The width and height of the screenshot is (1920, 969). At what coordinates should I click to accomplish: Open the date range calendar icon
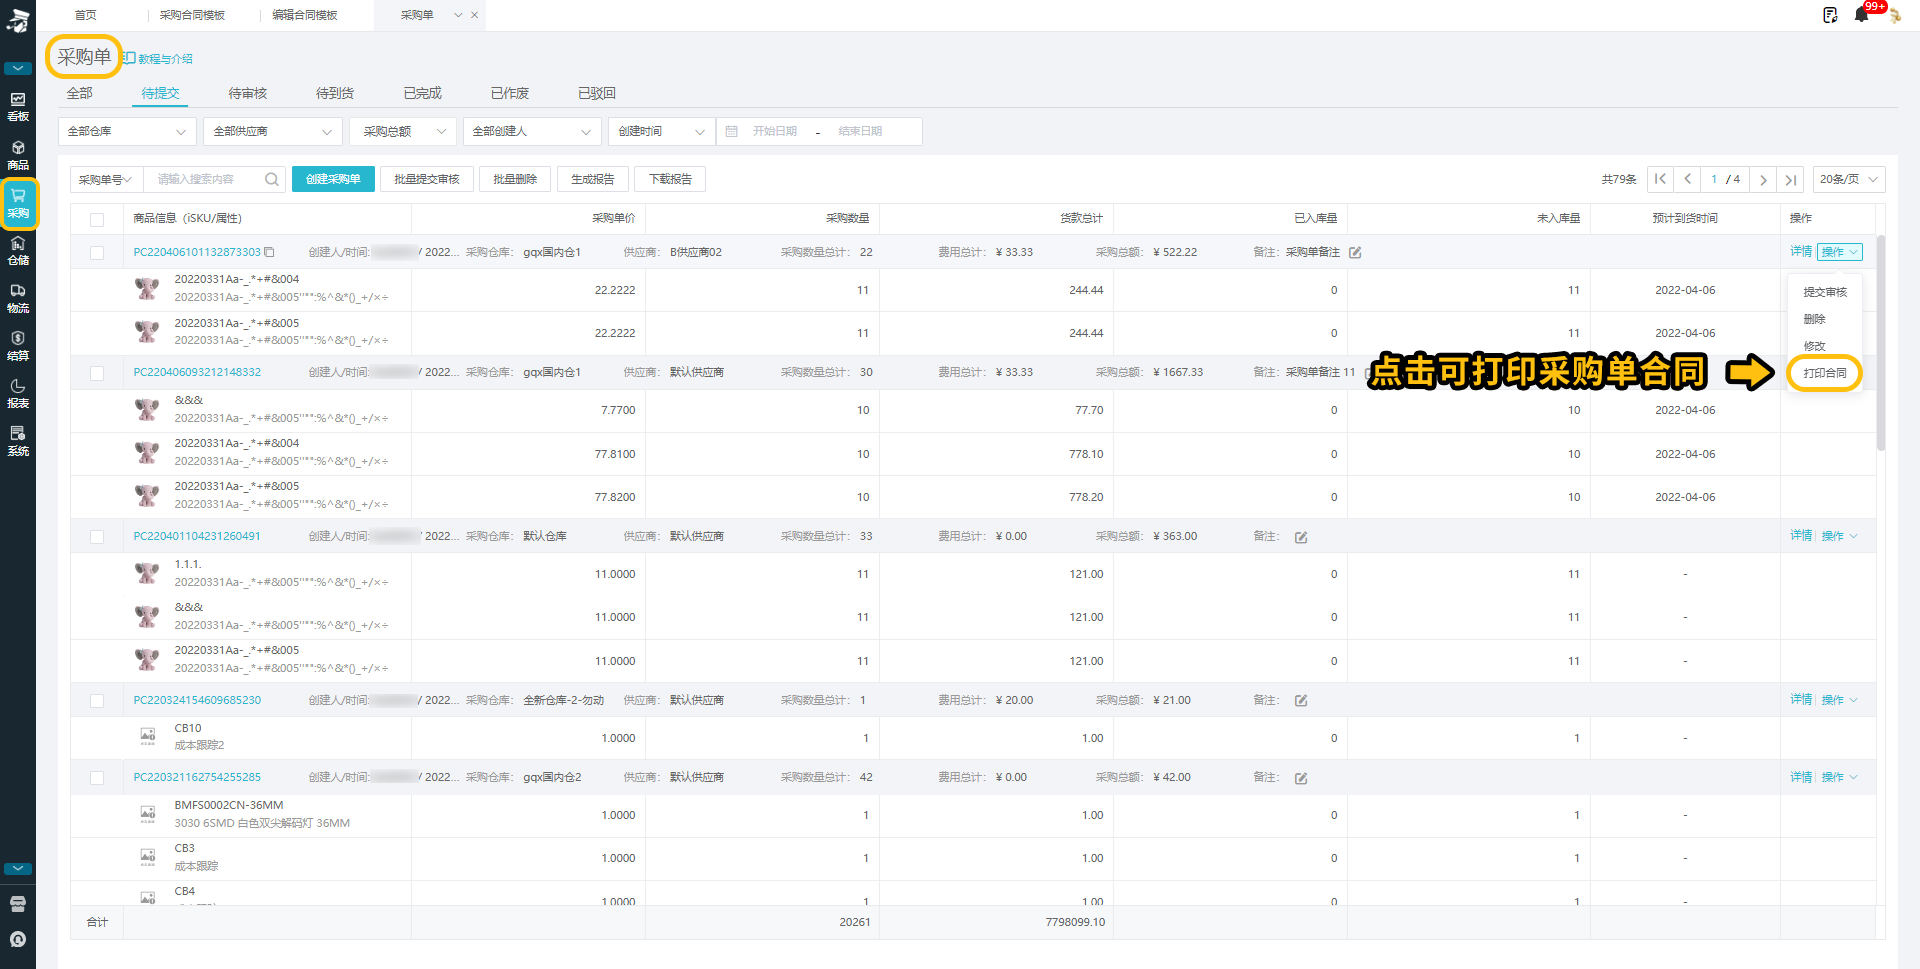tap(732, 131)
